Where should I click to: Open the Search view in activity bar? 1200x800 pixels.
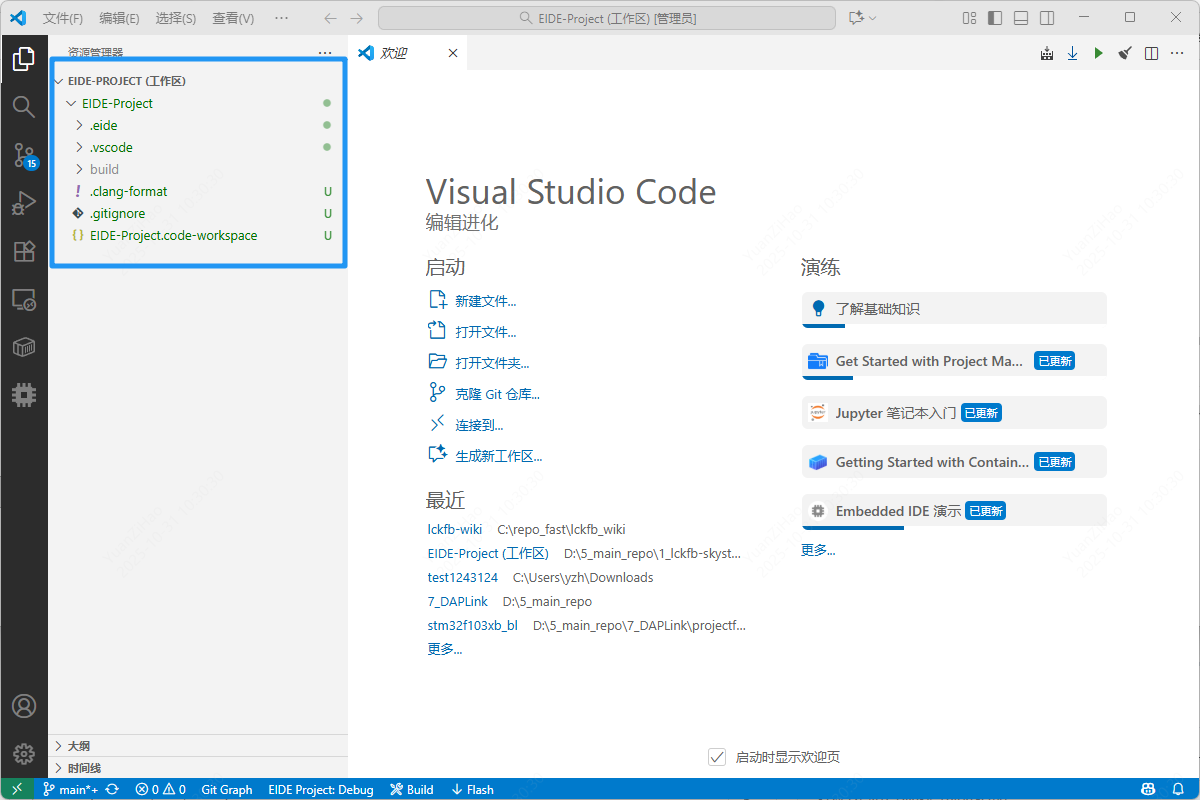click(24, 107)
